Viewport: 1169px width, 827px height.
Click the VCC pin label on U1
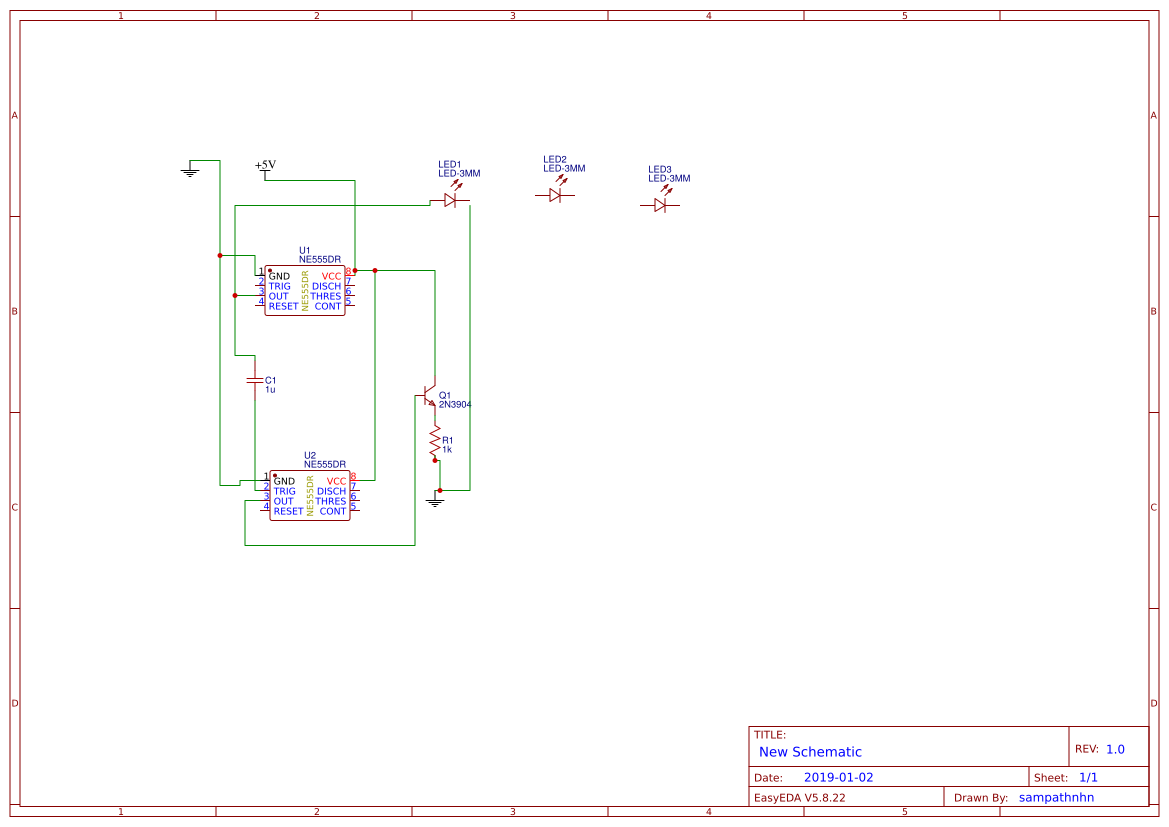[x=332, y=277]
